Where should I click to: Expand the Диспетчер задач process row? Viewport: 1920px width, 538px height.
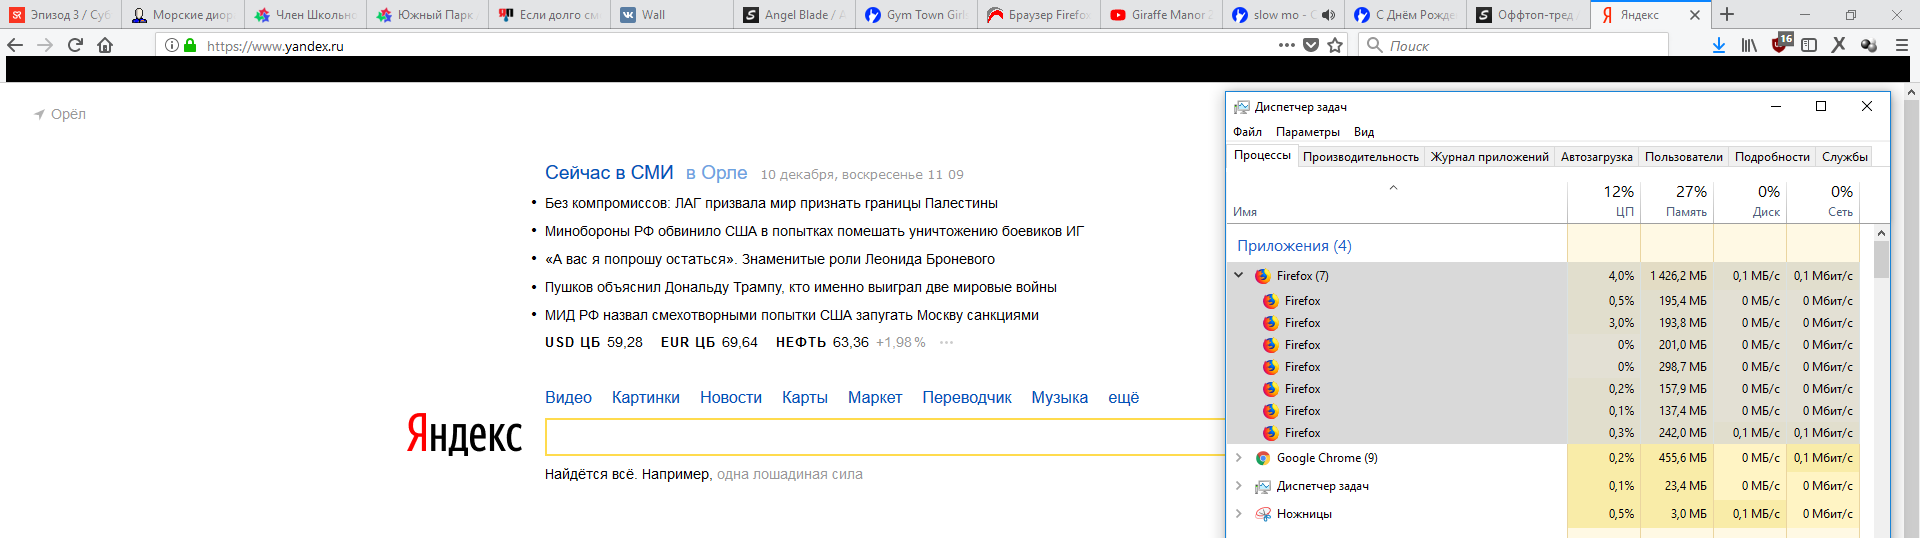pos(1239,485)
